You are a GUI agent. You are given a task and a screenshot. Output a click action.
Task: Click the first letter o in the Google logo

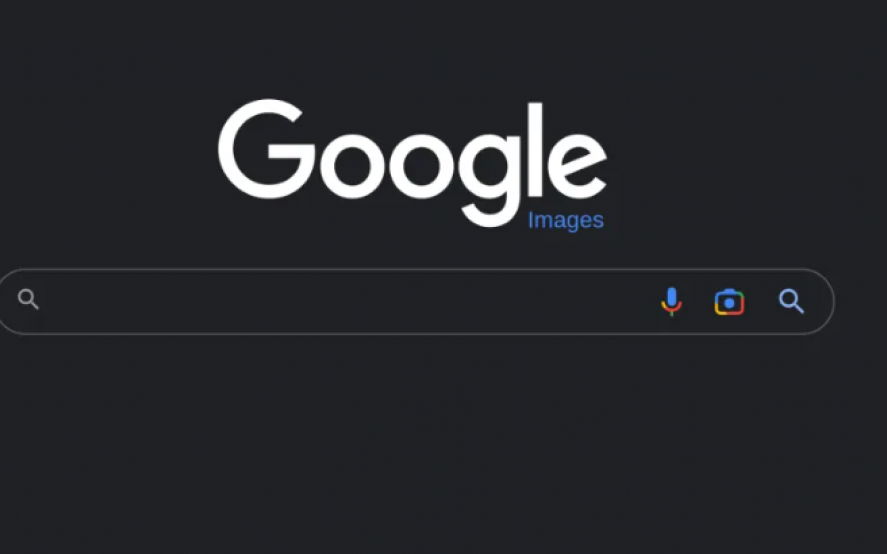[x=352, y=165]
